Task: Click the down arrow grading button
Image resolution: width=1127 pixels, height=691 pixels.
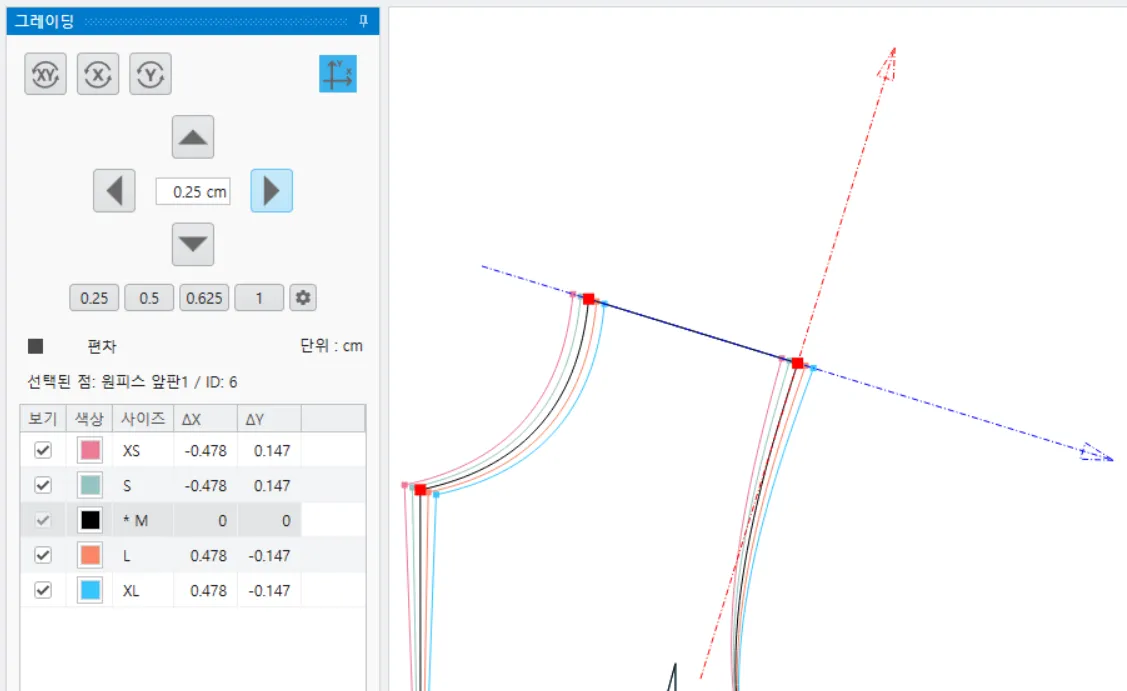Action: point(193,244)
